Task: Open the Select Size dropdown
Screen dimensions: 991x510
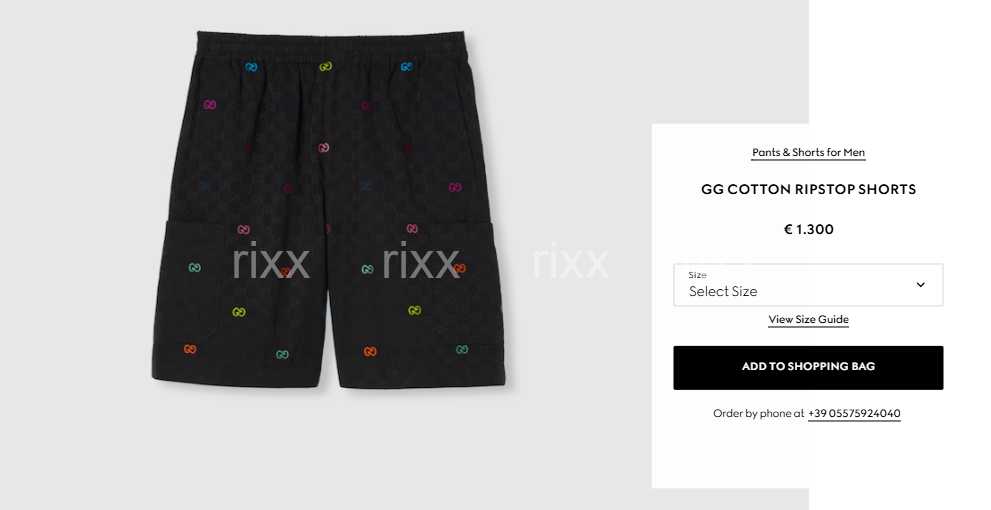Action: pyautogui.click(x=808, y=285)
